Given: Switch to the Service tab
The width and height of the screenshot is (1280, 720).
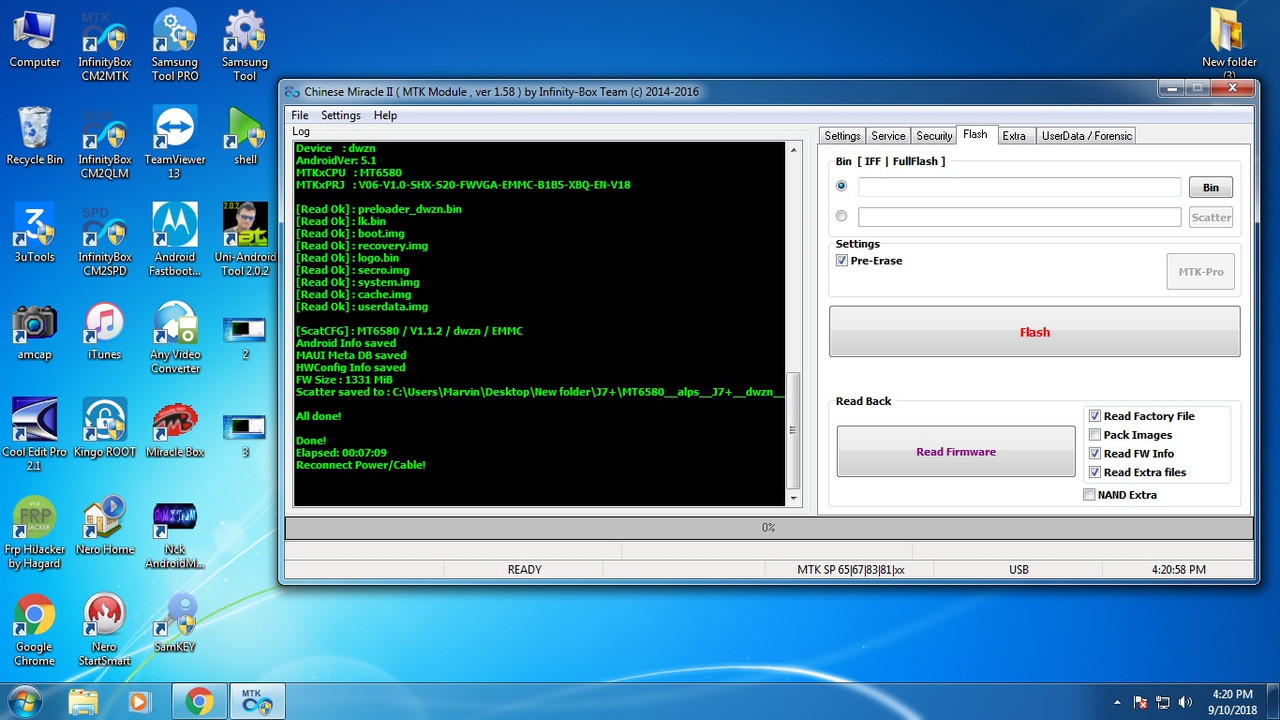Looking at the screenshot, I should pos(888,136).
